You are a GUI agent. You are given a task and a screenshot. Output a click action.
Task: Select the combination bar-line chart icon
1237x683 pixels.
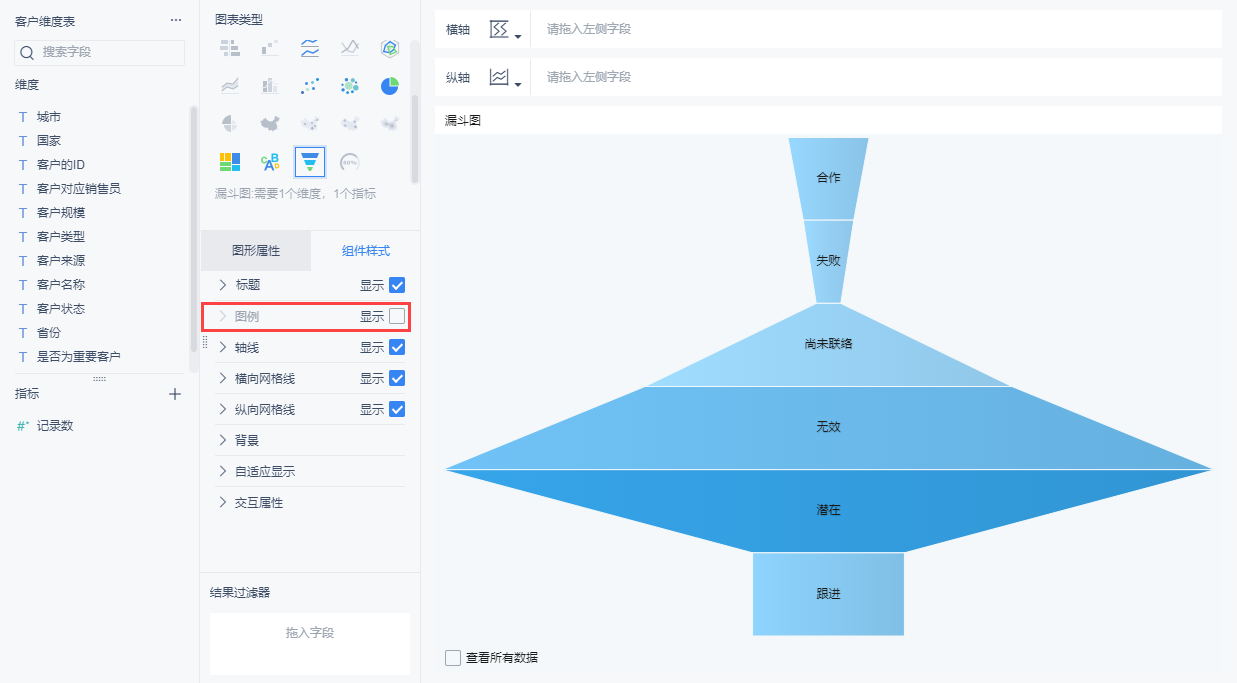tap(270, 86)
